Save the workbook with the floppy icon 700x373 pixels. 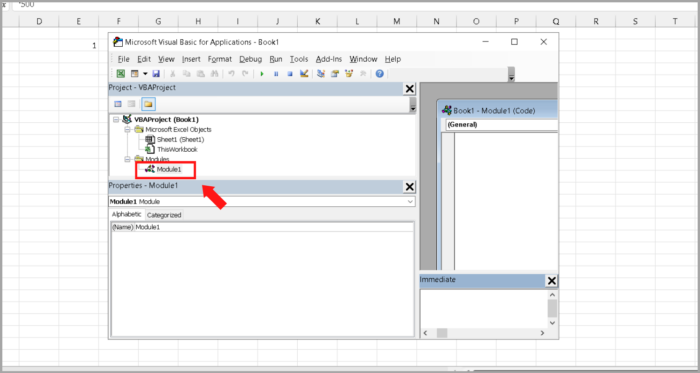(156, 74)
